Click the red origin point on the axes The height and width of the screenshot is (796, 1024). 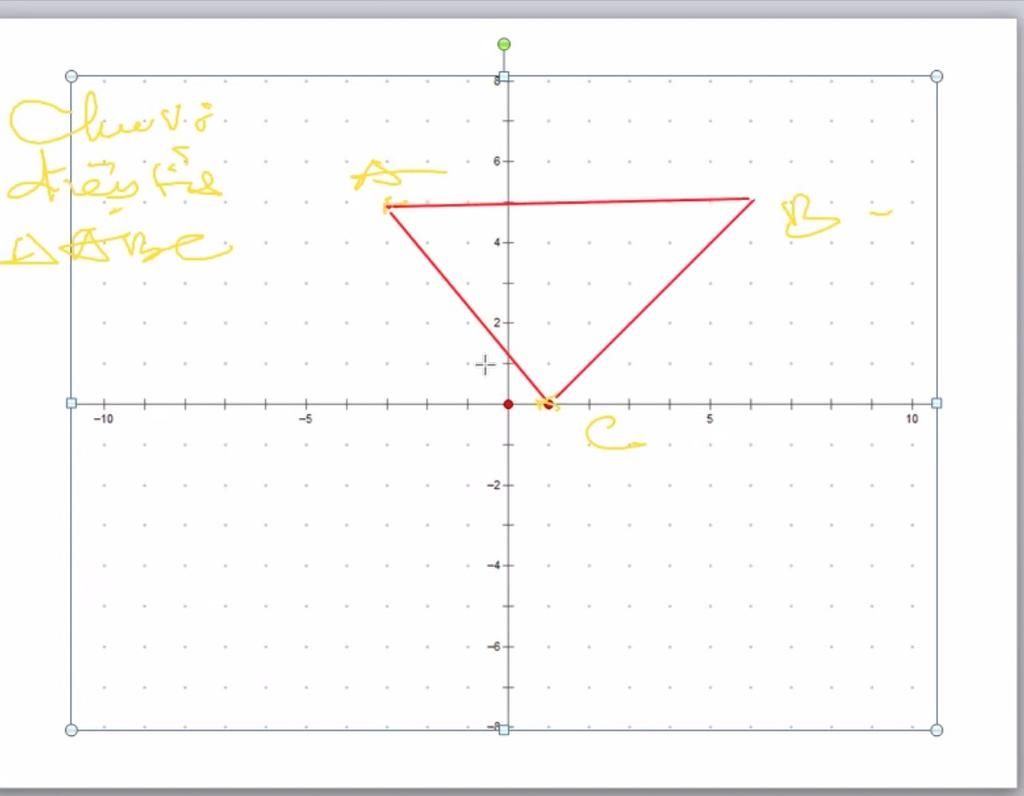(508, 404)
